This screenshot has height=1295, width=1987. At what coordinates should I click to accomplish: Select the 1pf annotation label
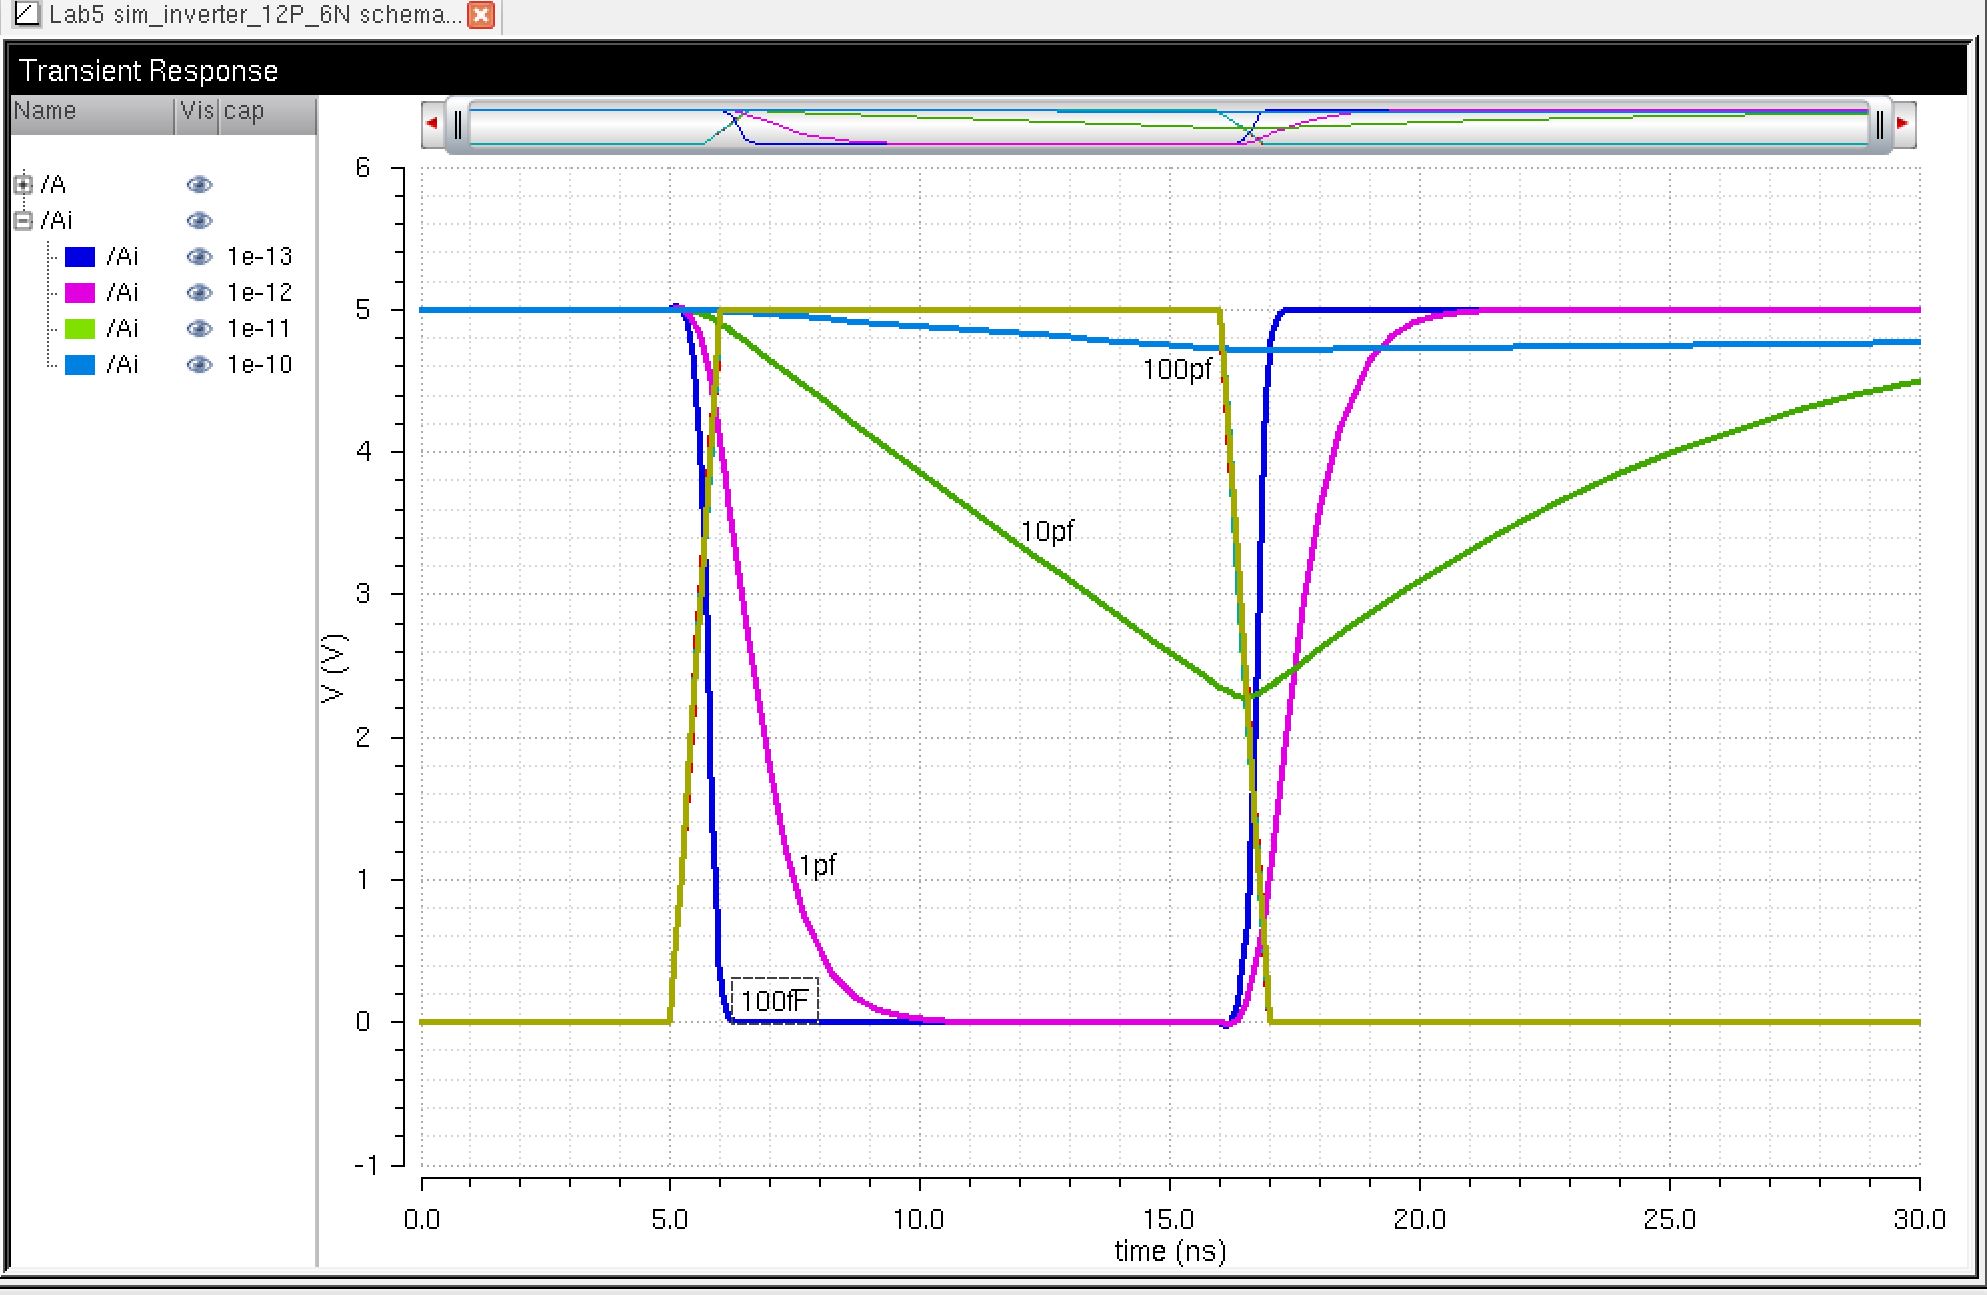[x=817, y=865]
